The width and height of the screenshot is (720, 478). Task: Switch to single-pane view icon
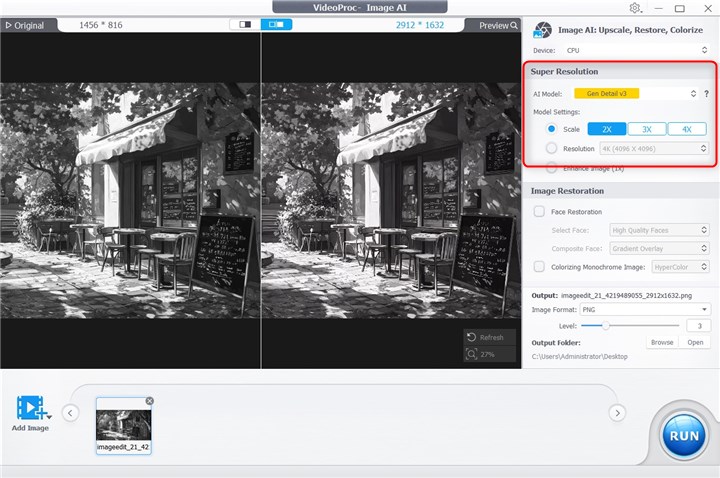(x=244, y=24)
